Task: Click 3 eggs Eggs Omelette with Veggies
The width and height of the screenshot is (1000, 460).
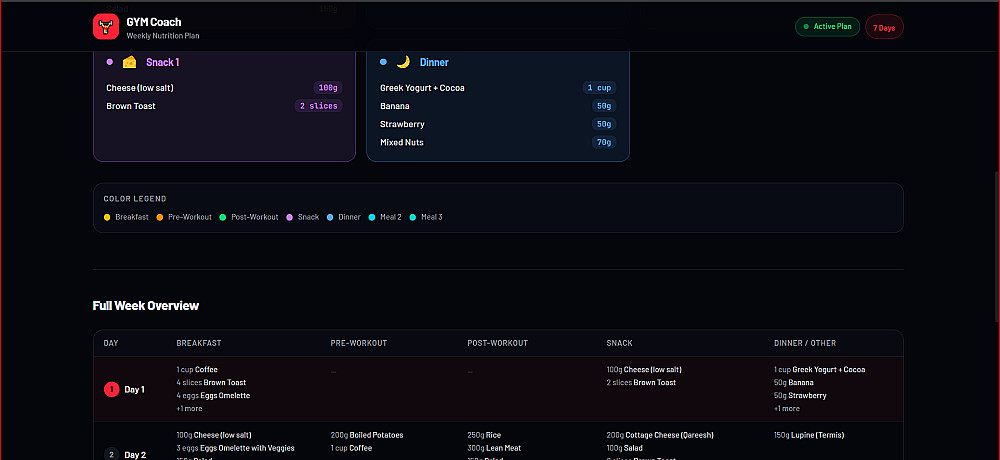Action: point(235,448)
